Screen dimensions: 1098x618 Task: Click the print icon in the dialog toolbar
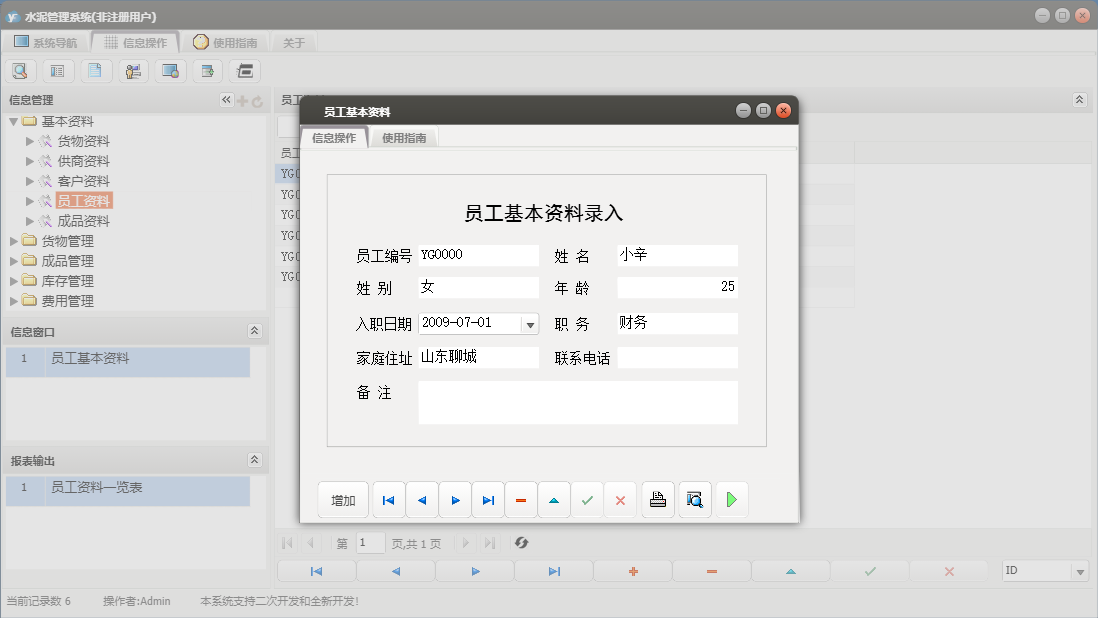pos(657,499)
